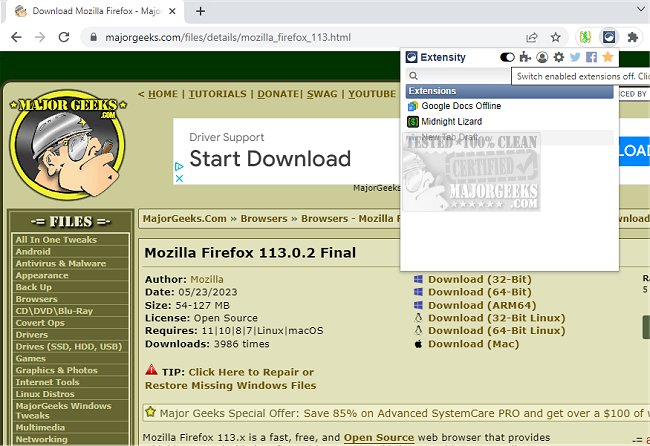
Task: Open Extensity options gear icon
Action: 558,57
